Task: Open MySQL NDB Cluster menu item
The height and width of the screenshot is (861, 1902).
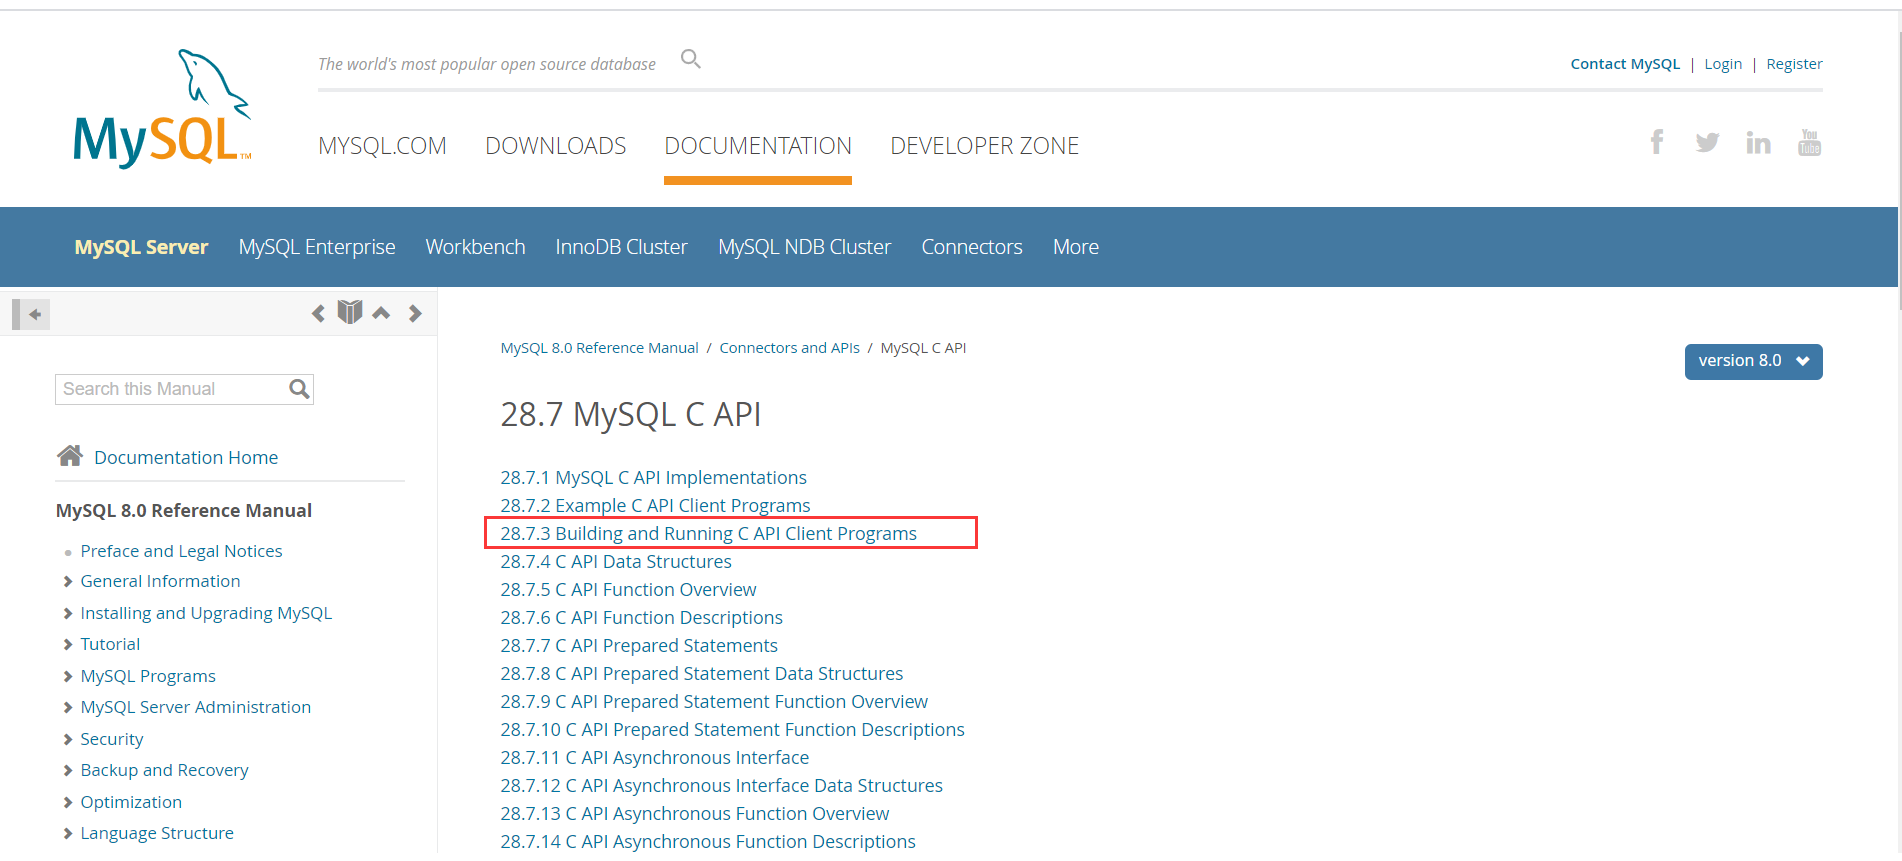Action: (804, 247)
